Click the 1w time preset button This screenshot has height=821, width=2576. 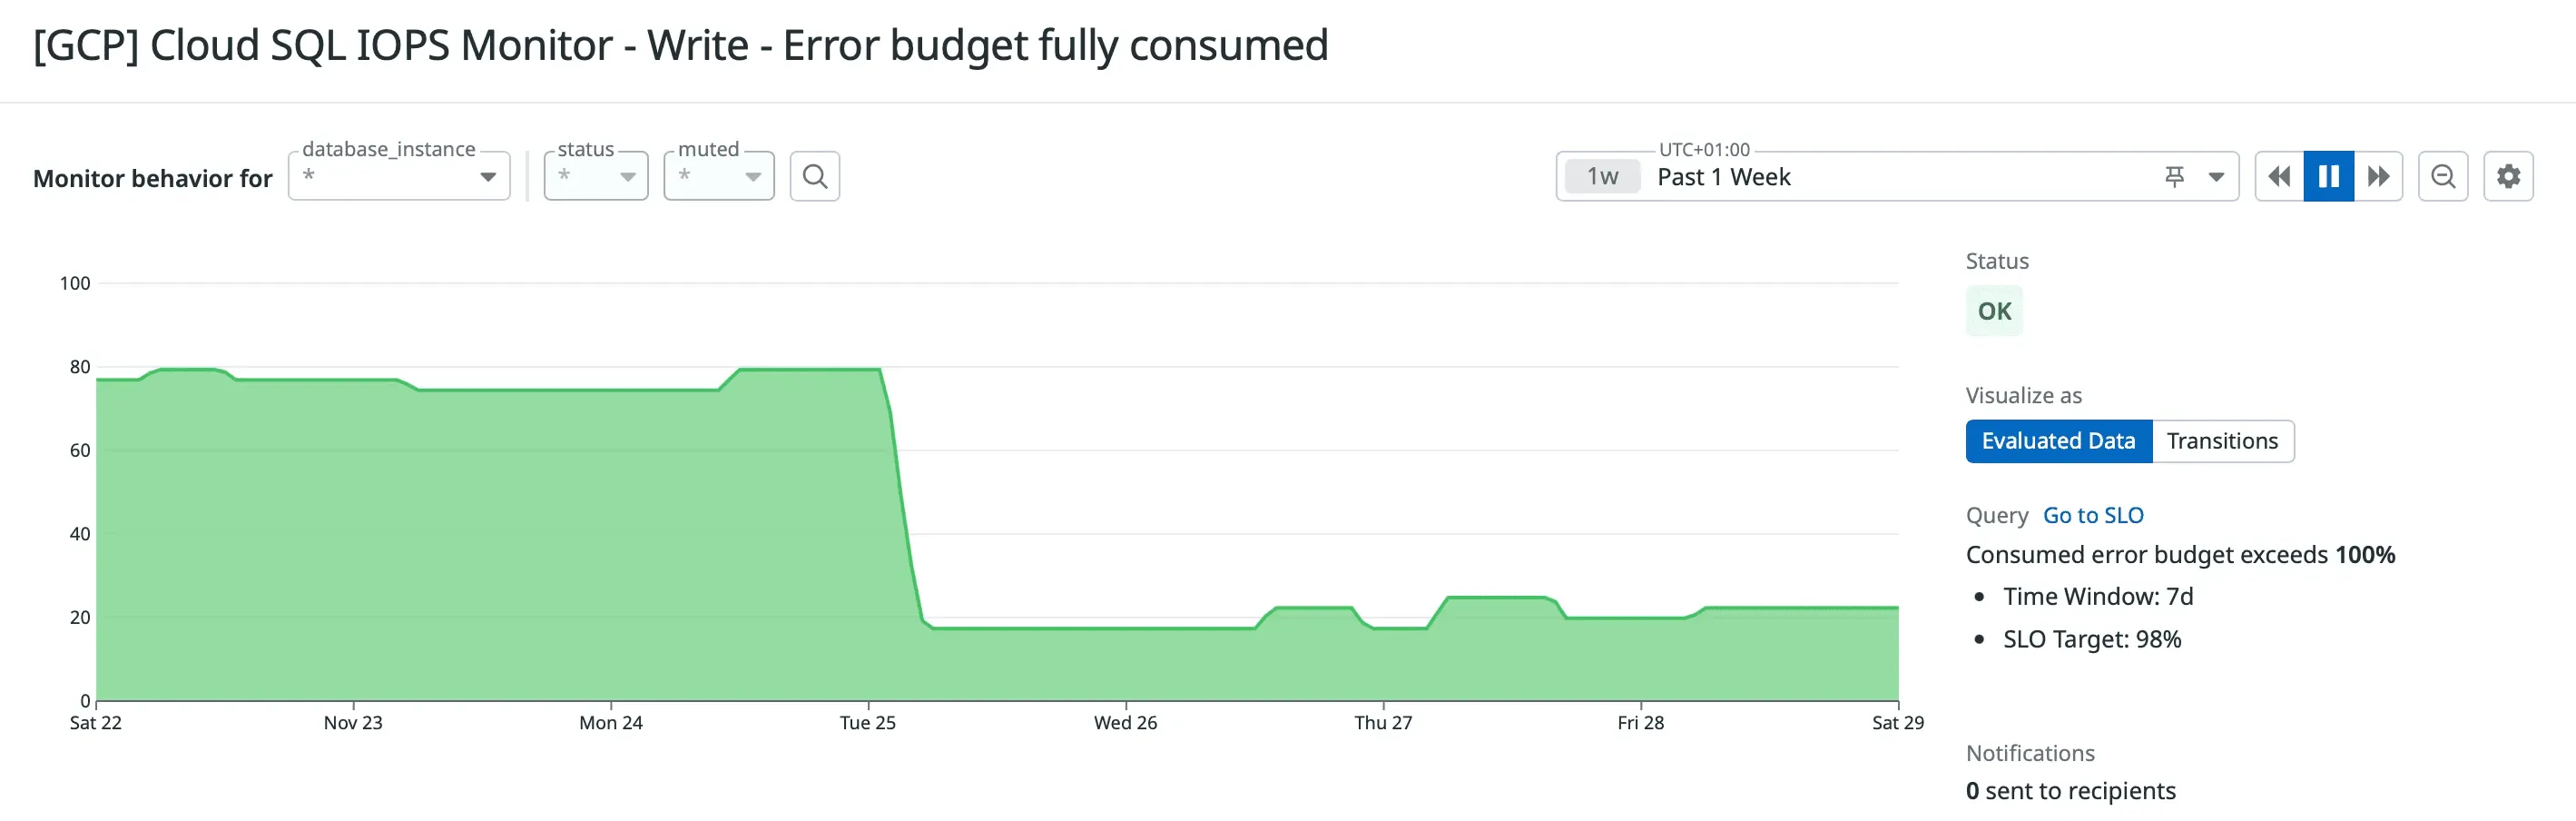pyautogui.click(x=1602, y=175)
